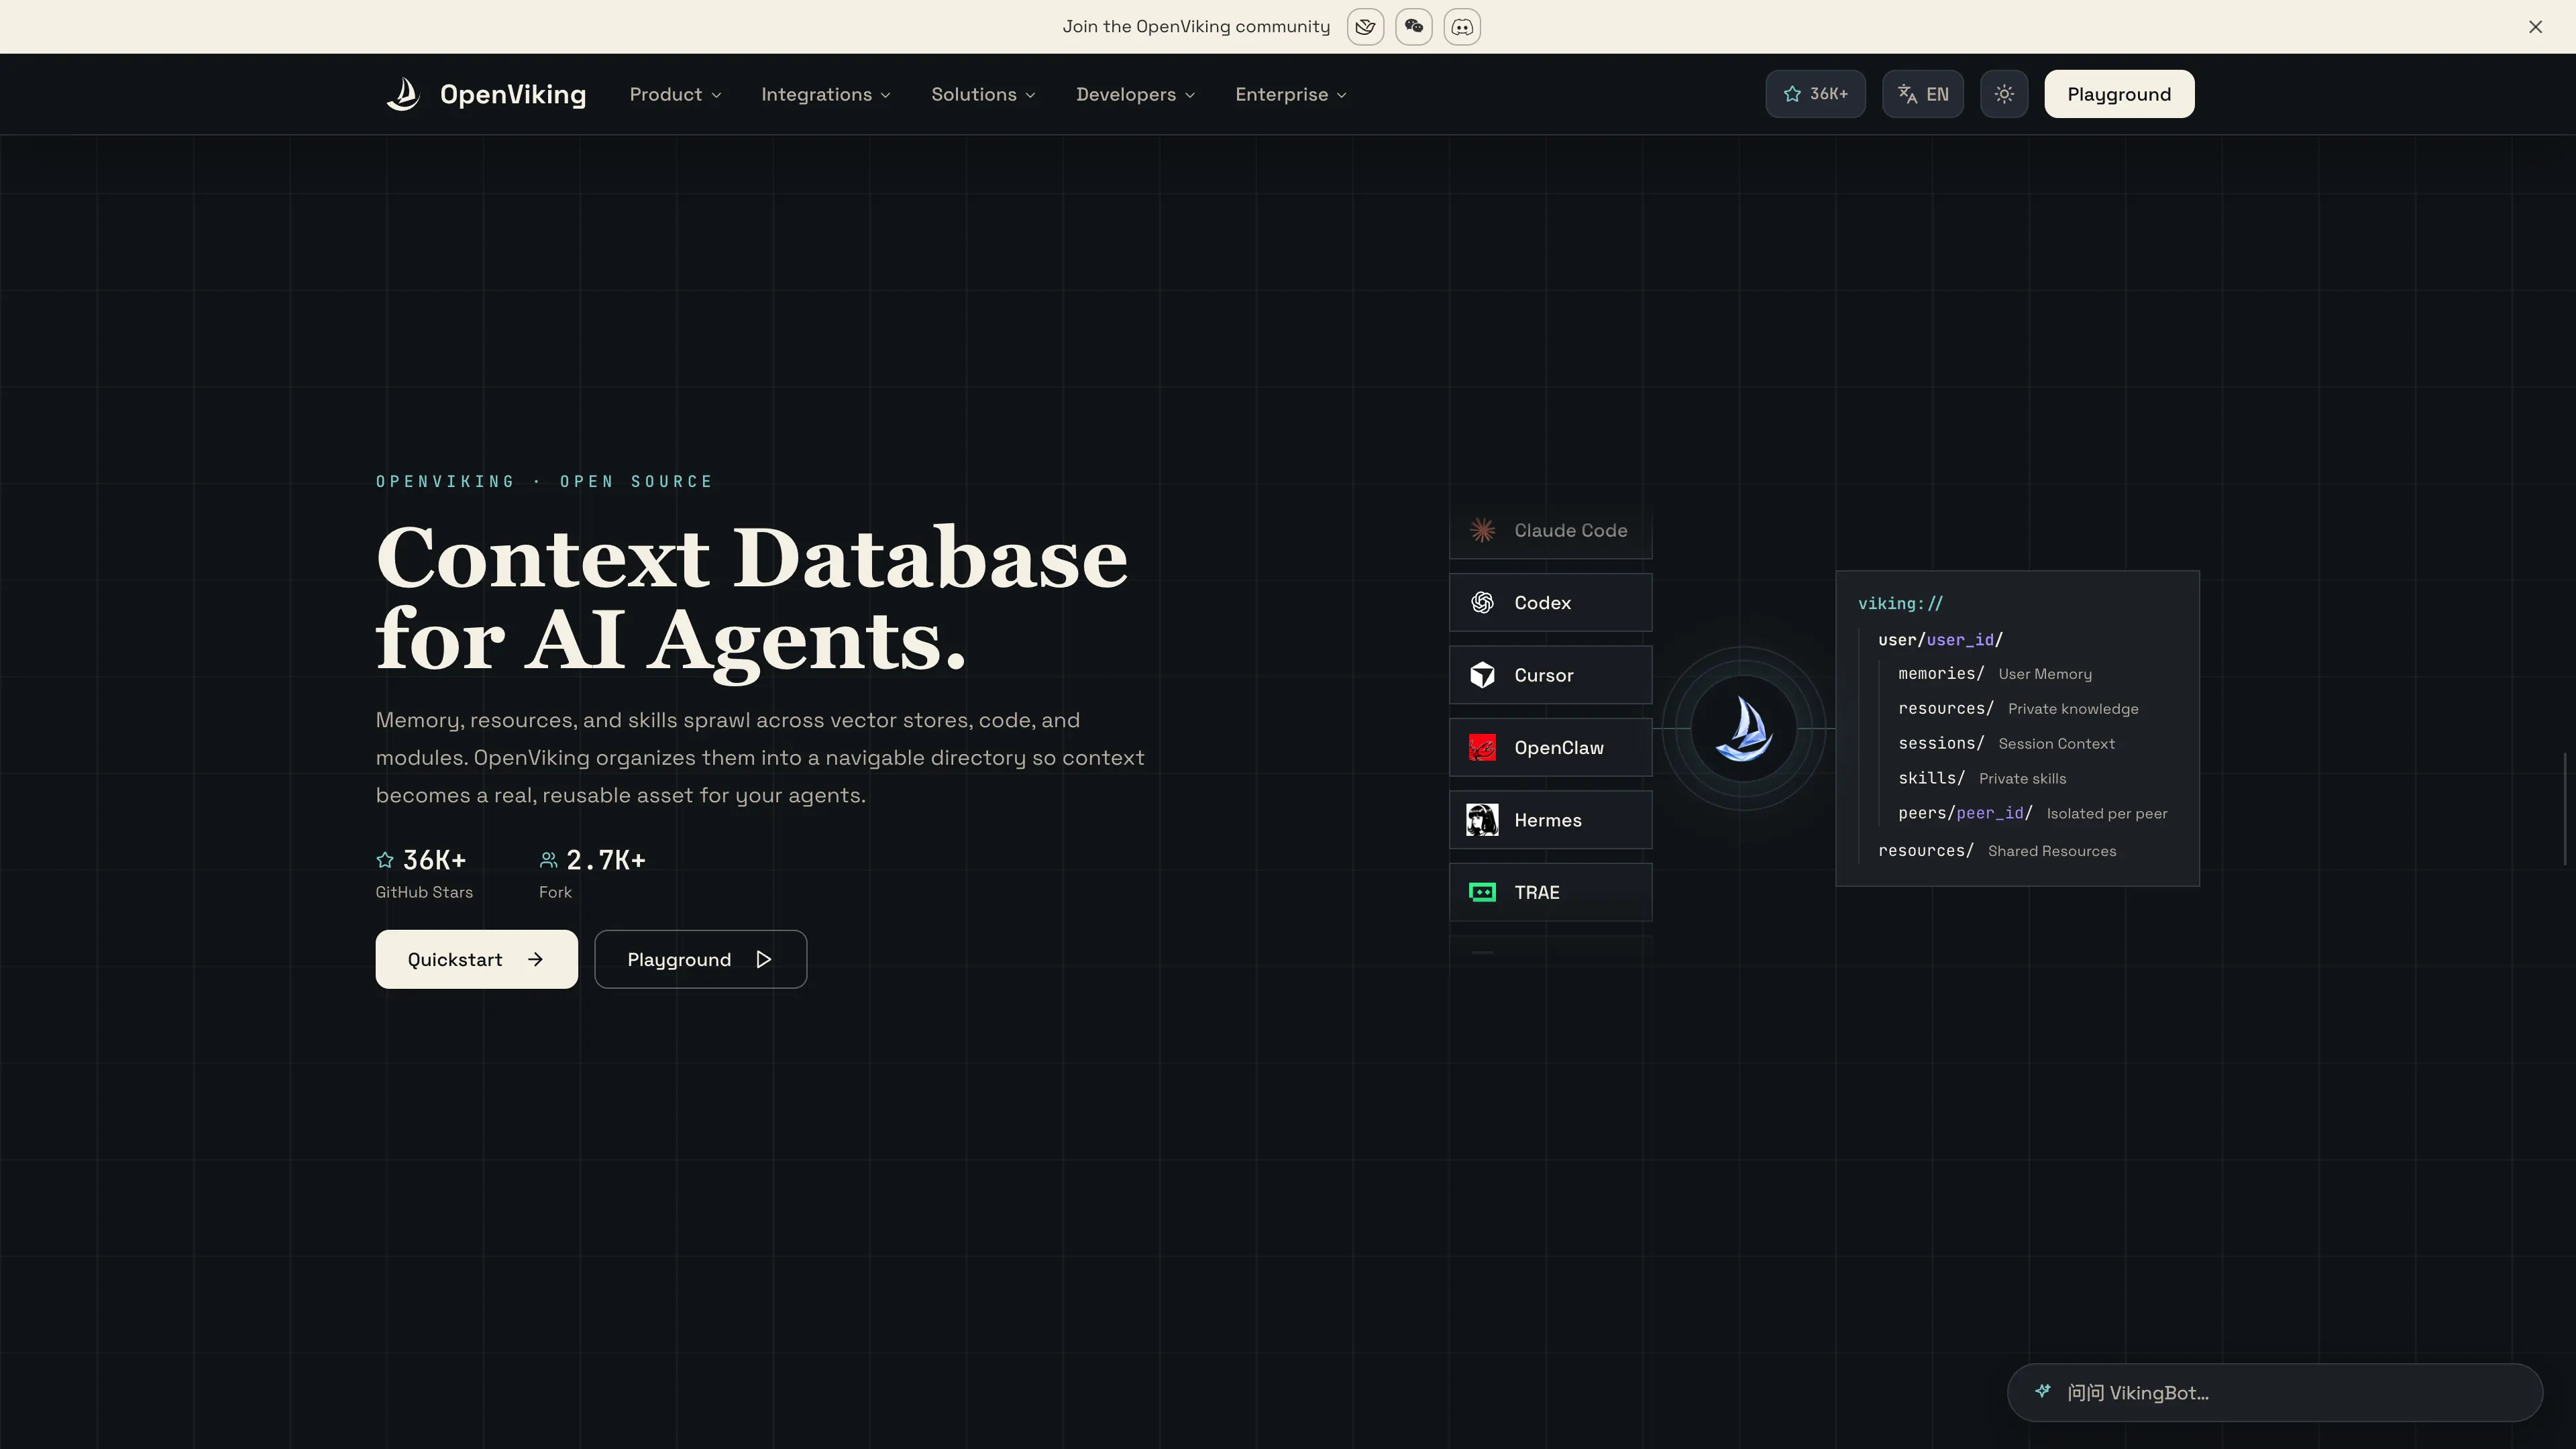Select the OpenClaw integration card
The height and width of the screenshot is (1449, 2576).
coord(1550,747)
